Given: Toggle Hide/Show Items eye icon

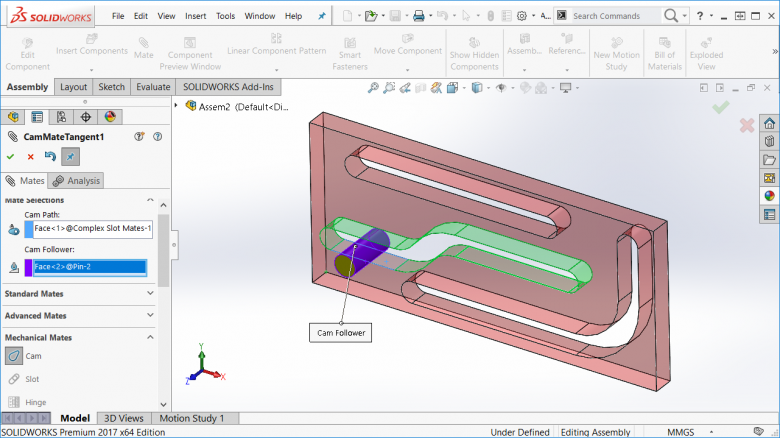Looking at the screenshot, I should tap(501, 88).
